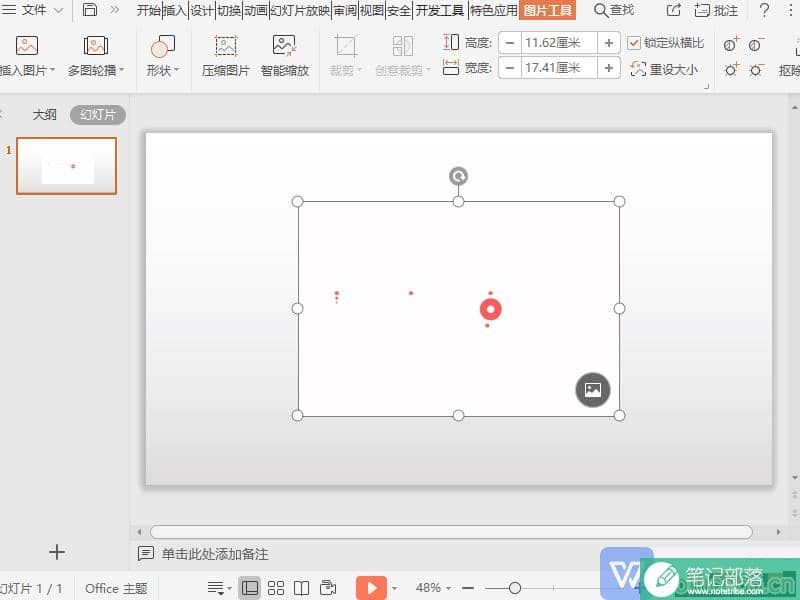
Task: Click the 创意裁剪 icon
Action: 403,46
